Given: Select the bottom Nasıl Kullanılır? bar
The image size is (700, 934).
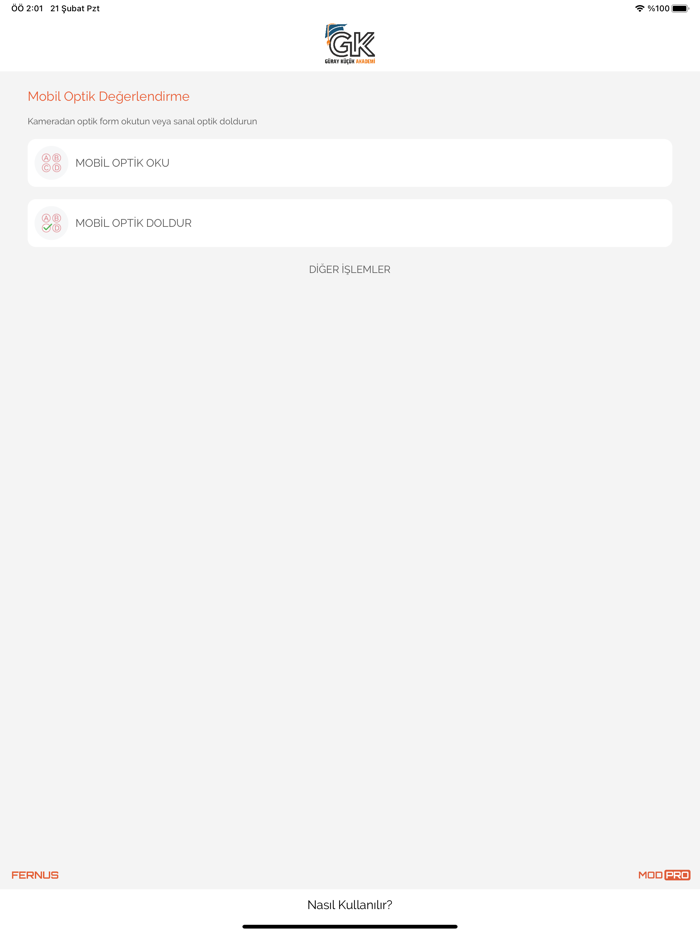Looking at the screenshot, I should point(350,905).
